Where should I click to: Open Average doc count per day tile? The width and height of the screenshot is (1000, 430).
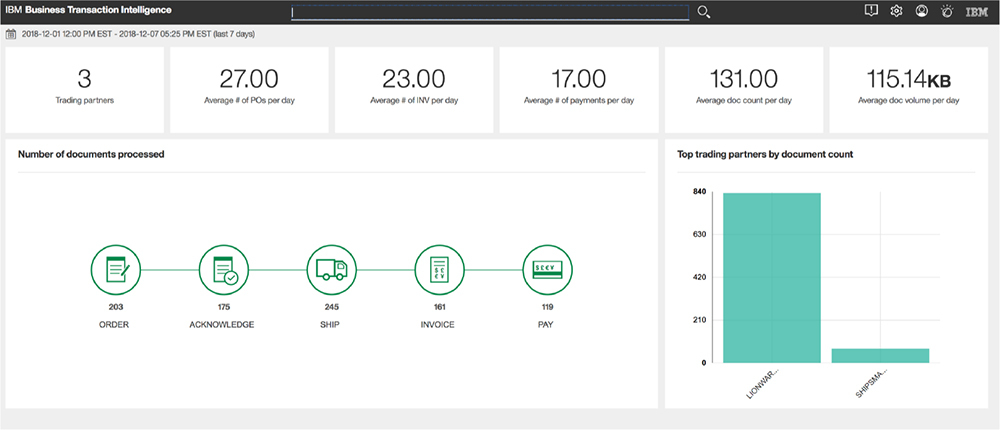click(x=744, y=90)
